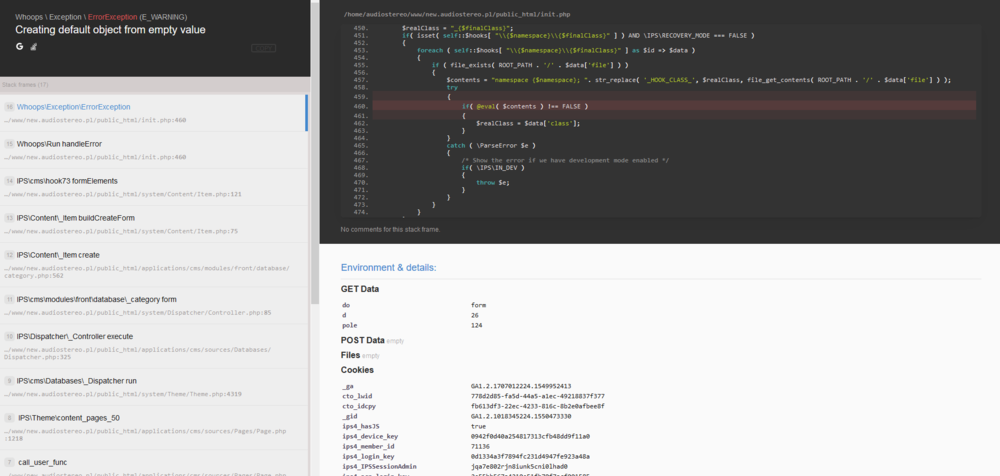Click the Cookies section heading
The width and height of the screenshot is (1000, 476).
[x=359, y=370]
